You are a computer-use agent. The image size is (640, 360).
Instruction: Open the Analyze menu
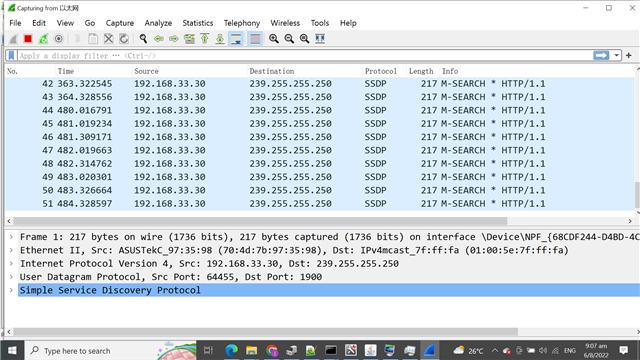point(158,23)
